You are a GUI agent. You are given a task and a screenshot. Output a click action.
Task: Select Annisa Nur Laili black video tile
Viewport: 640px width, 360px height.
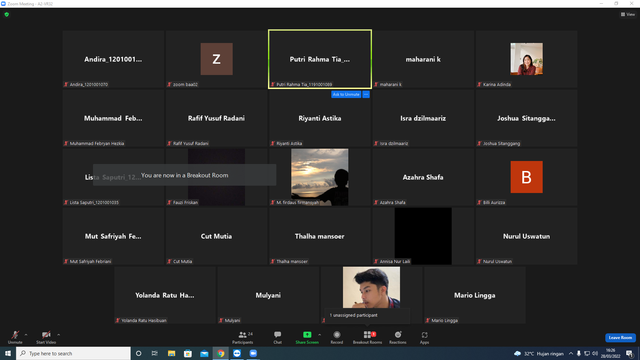pyautogui.click(x=423, y=236)
